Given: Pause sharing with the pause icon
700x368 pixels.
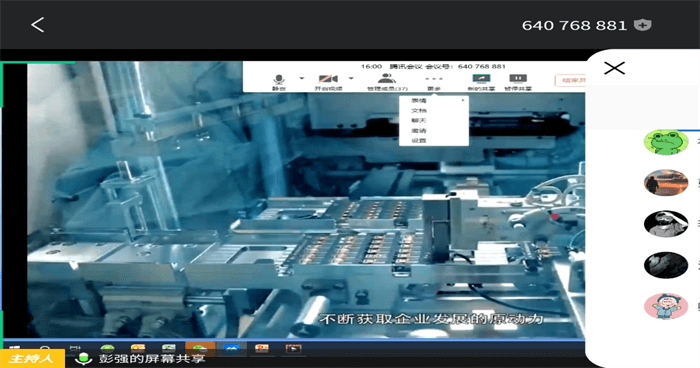Looking at the screenshot, I should pos(518,82).
